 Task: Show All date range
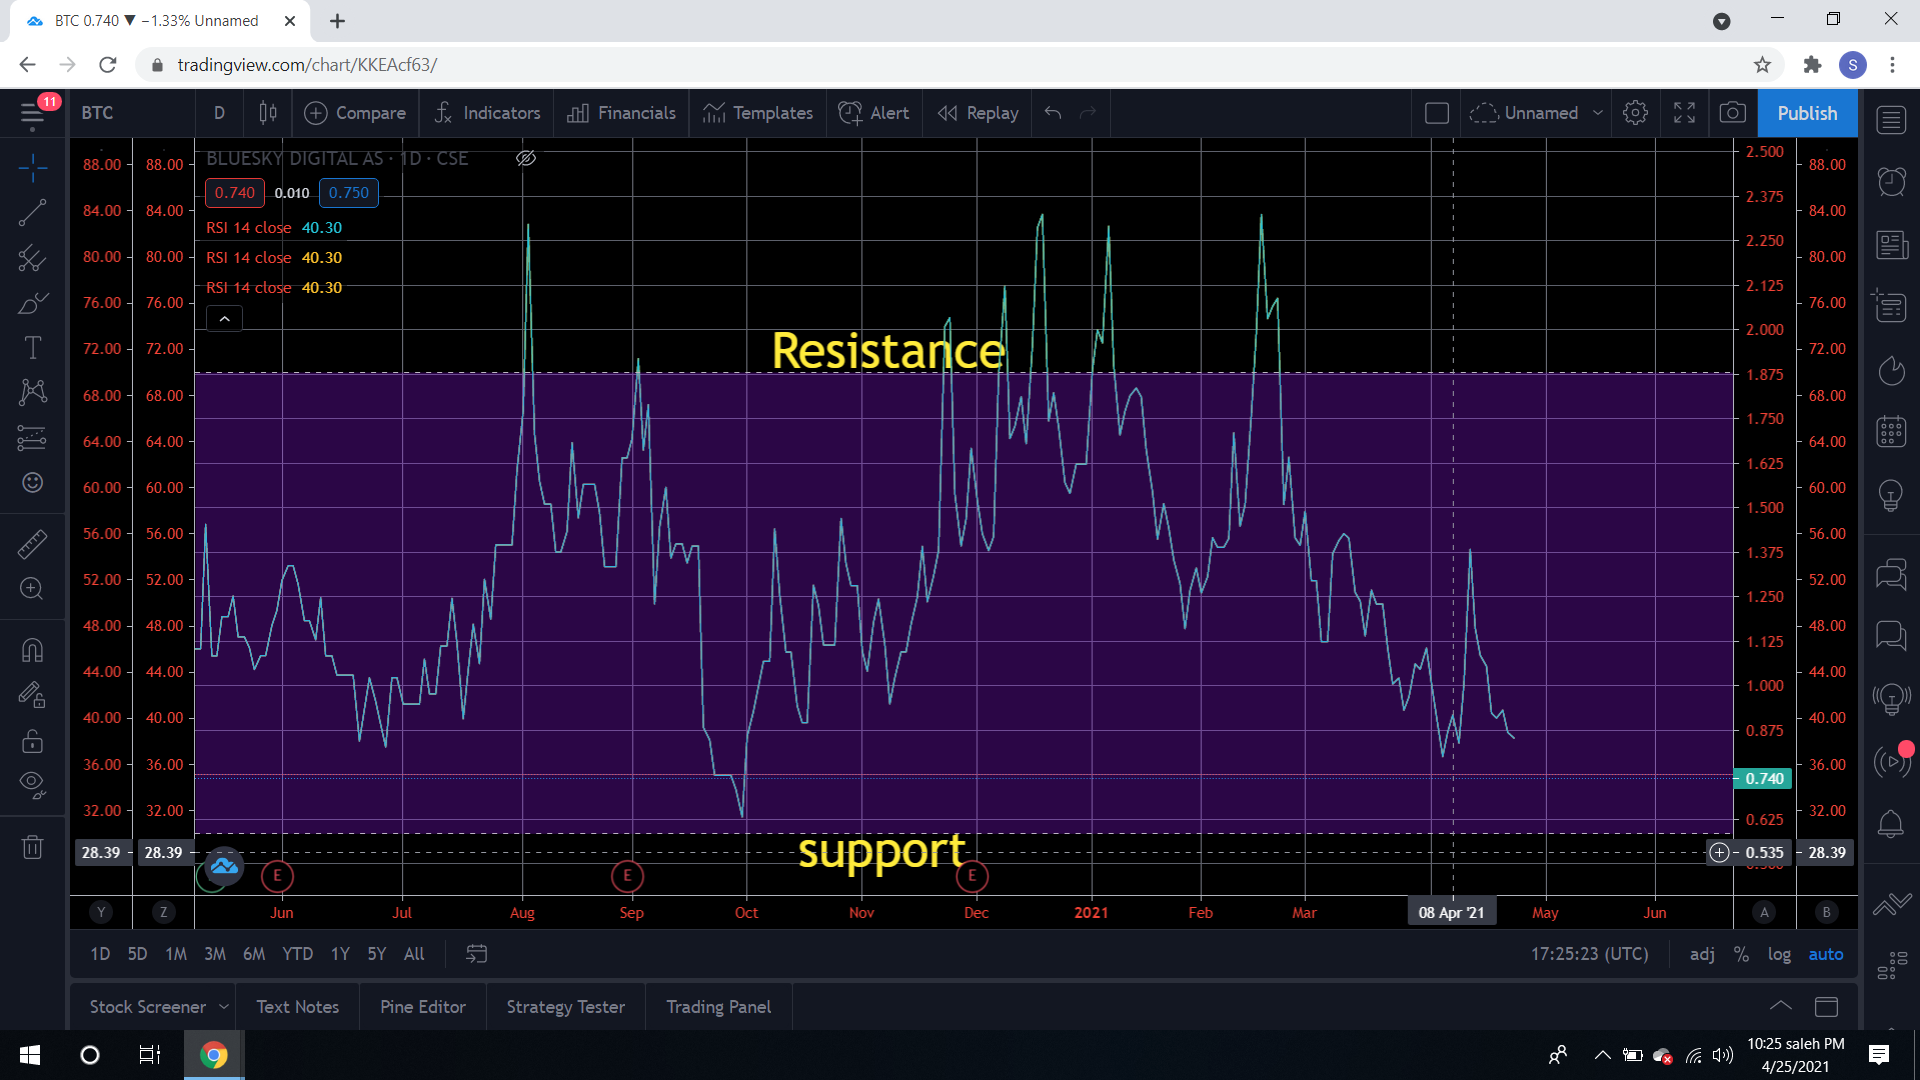click(x=414, y=954)
